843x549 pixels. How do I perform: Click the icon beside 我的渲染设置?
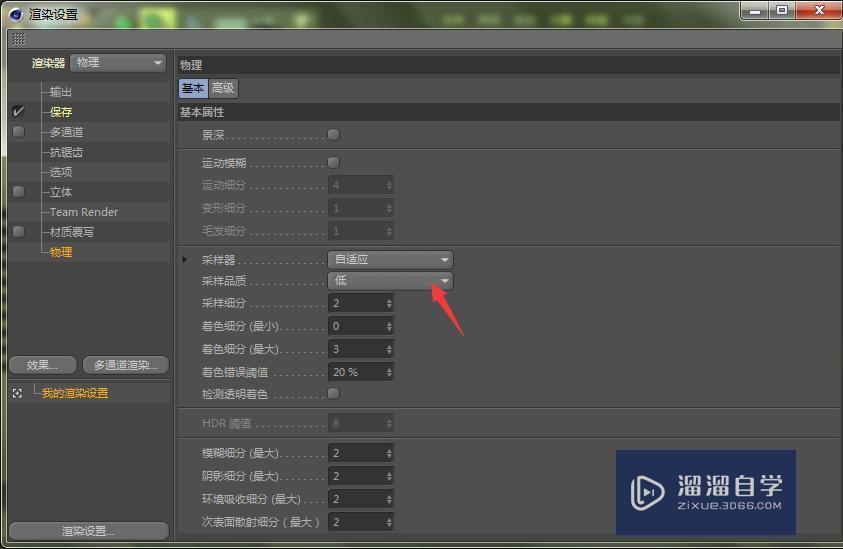17,394
